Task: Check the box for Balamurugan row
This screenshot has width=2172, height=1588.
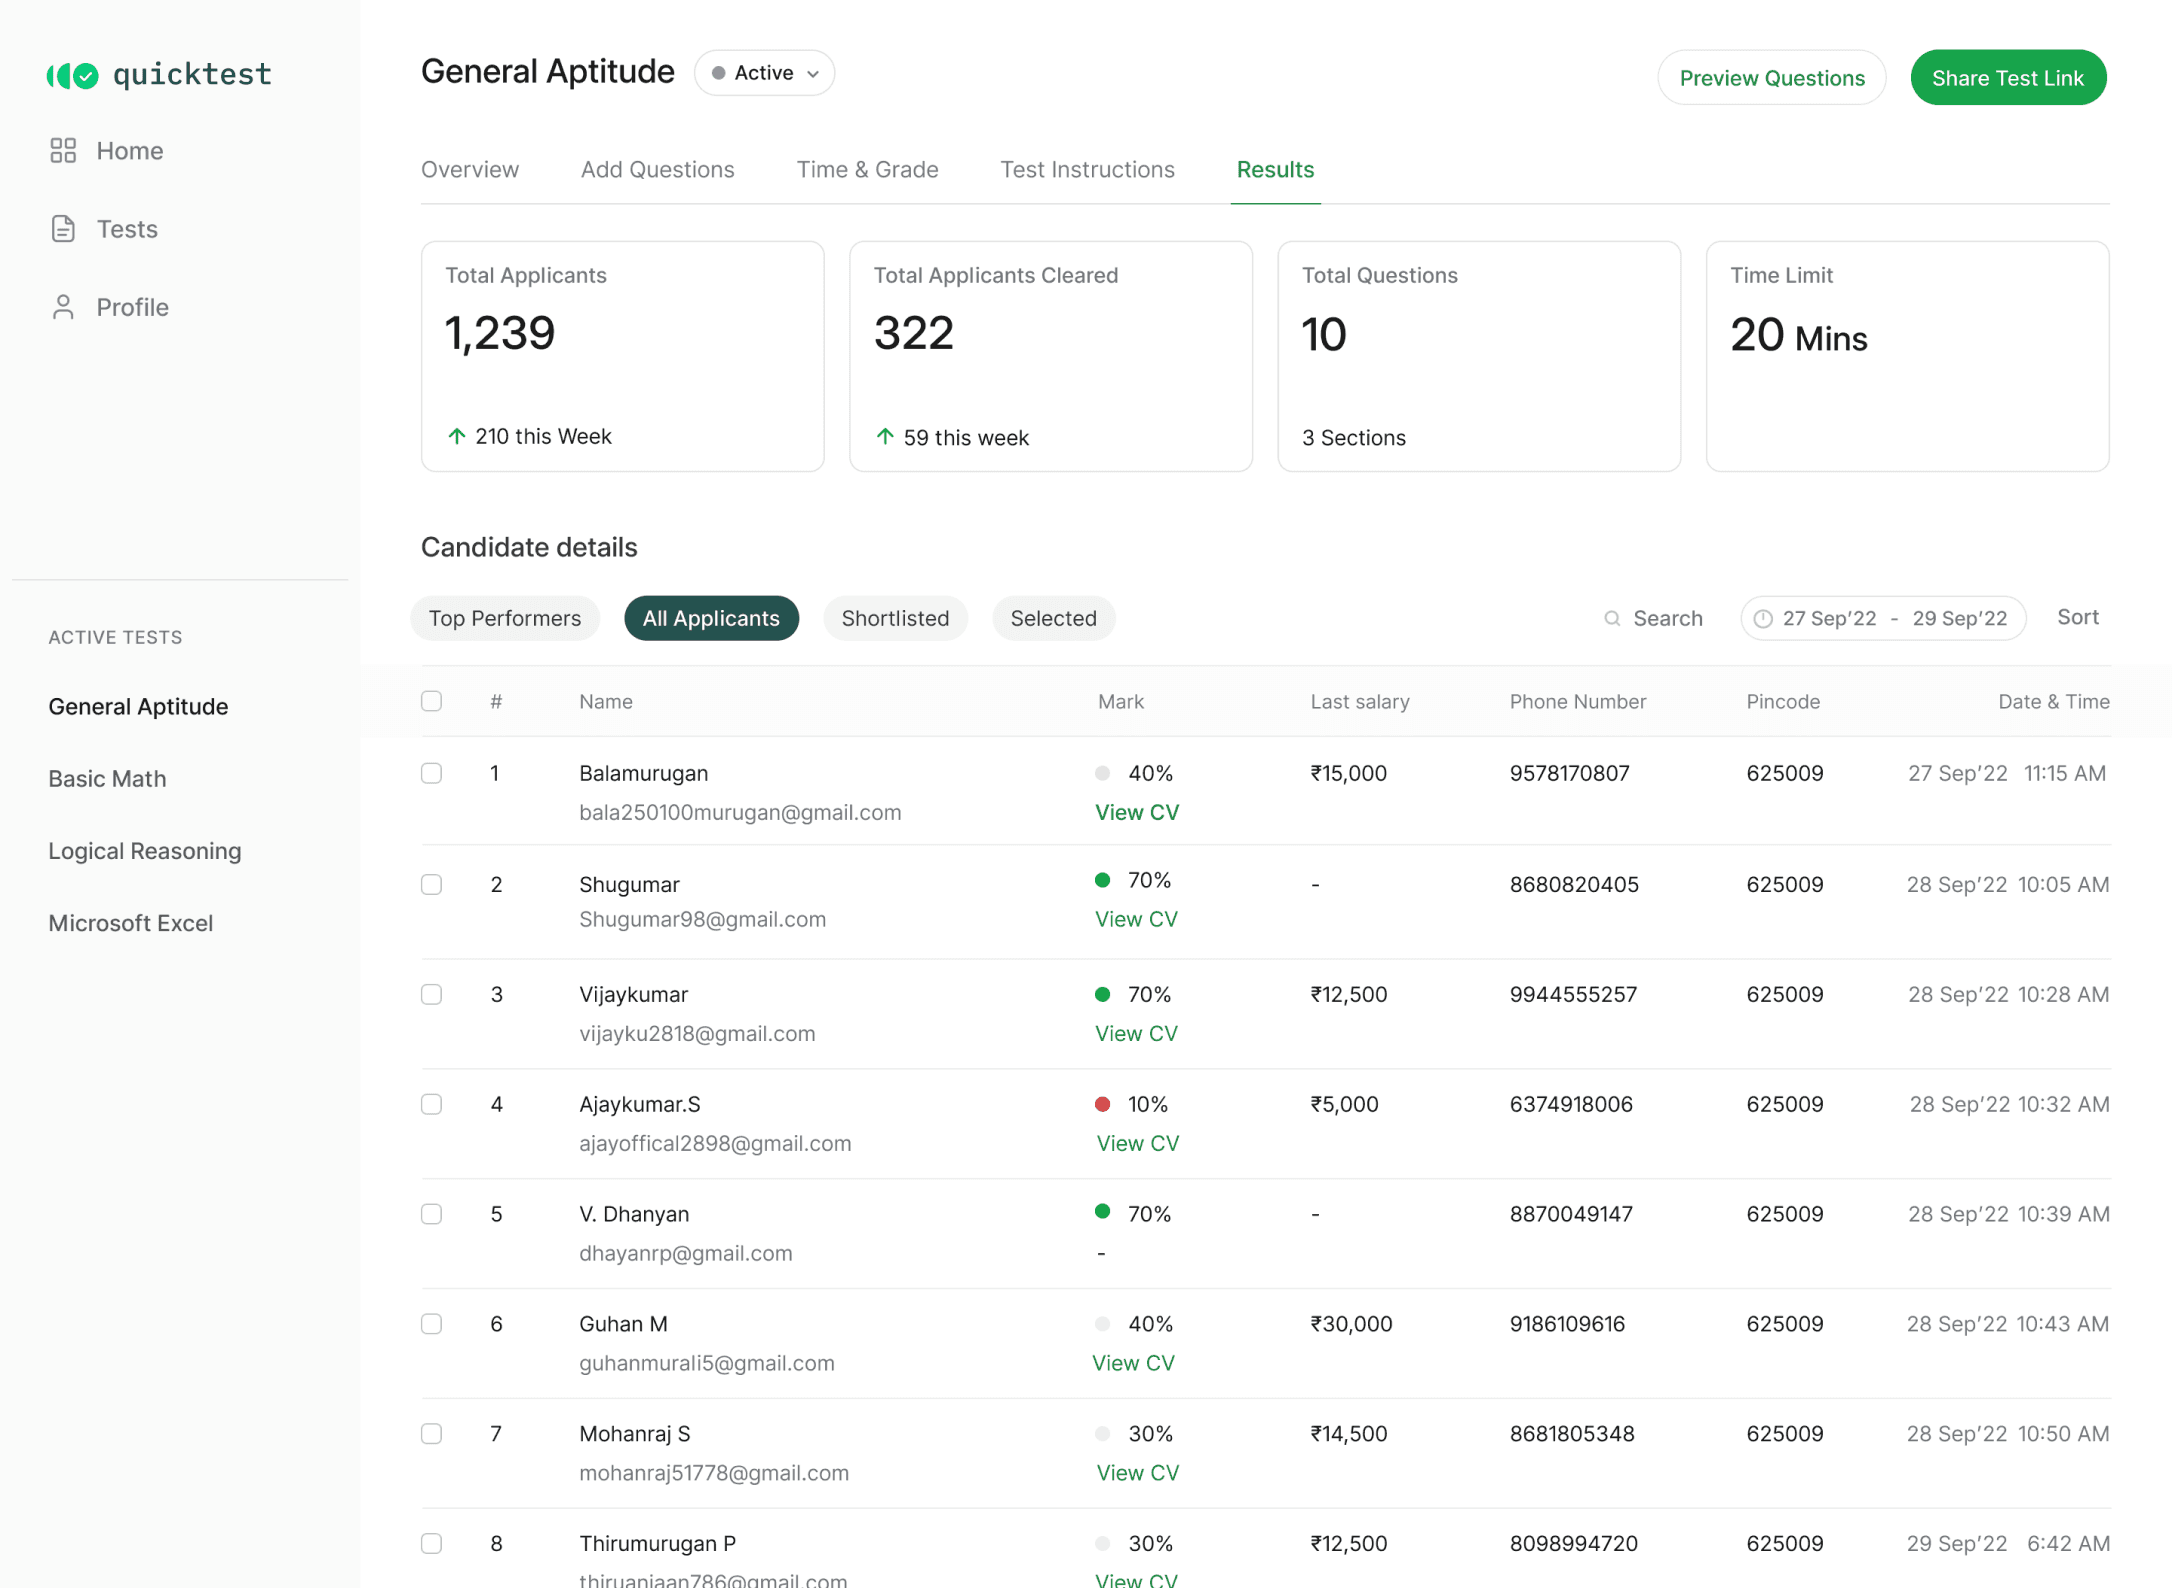Action: click(x=431, y=773)
